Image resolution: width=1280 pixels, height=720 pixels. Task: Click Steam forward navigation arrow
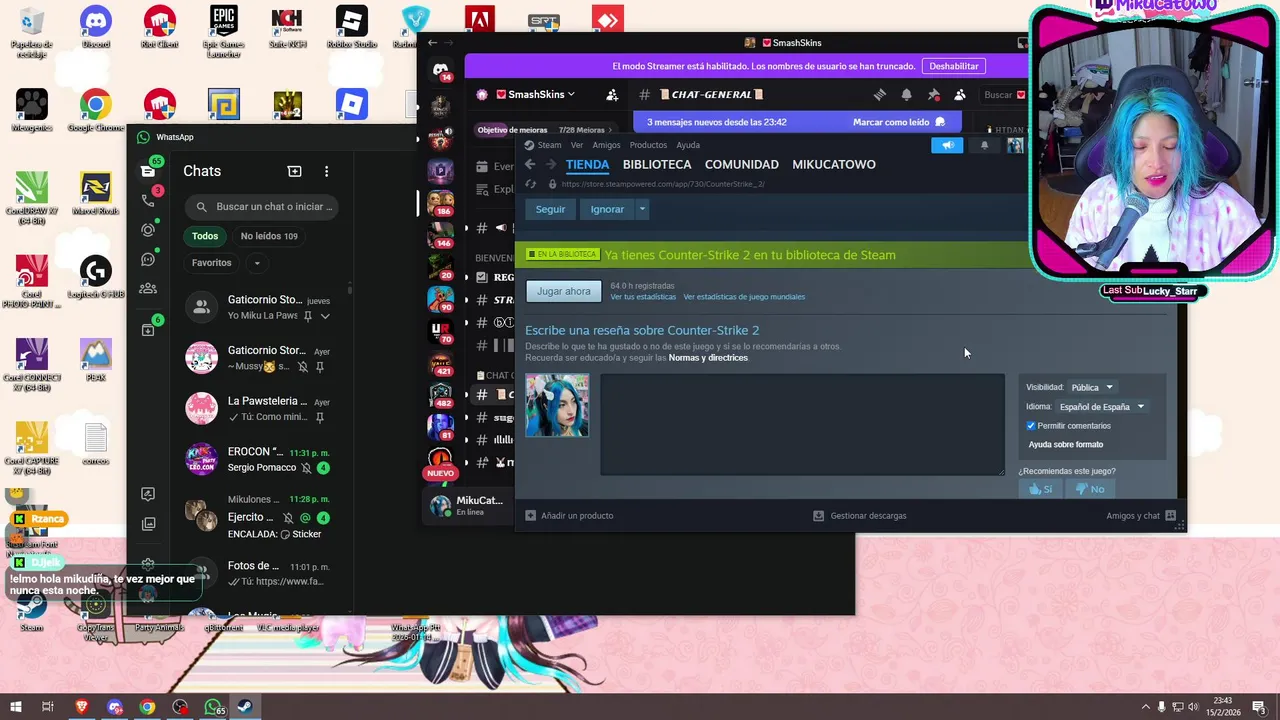click(x=550, y=164)
